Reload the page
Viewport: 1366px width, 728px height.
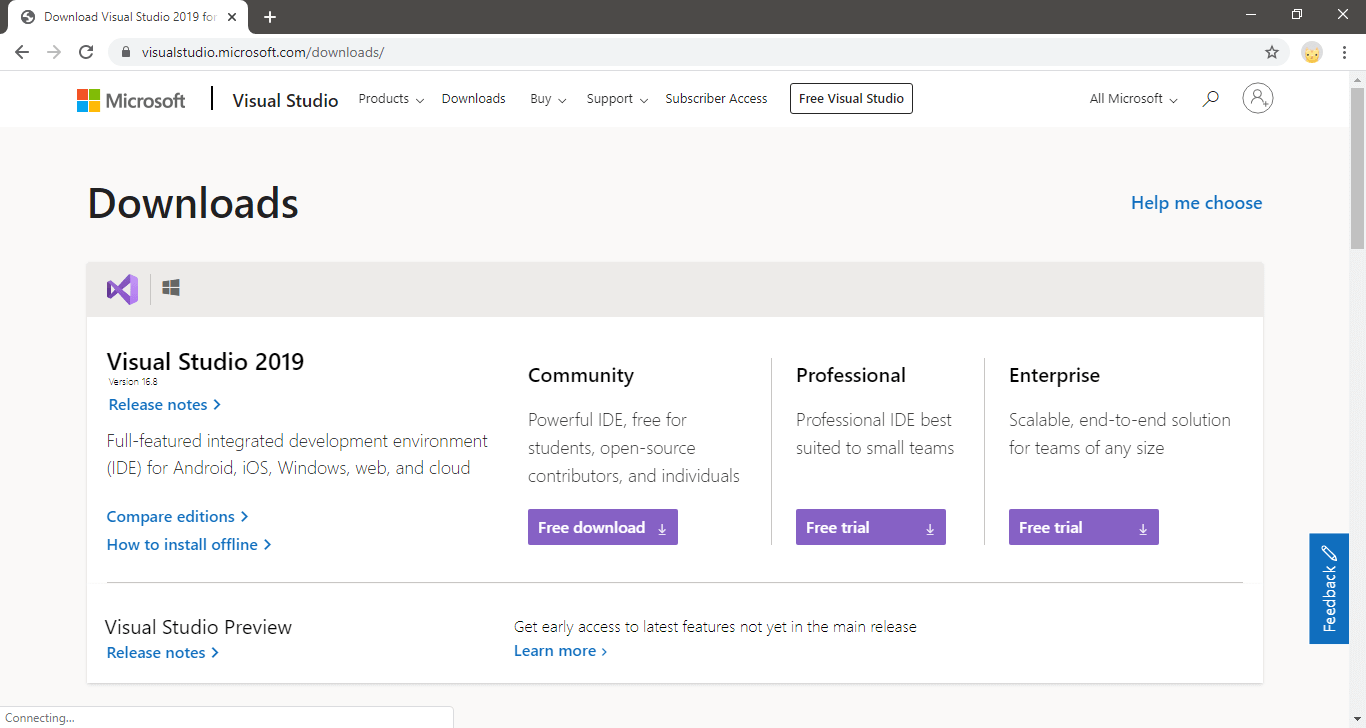pyautogui.click(x=86, y=52)
